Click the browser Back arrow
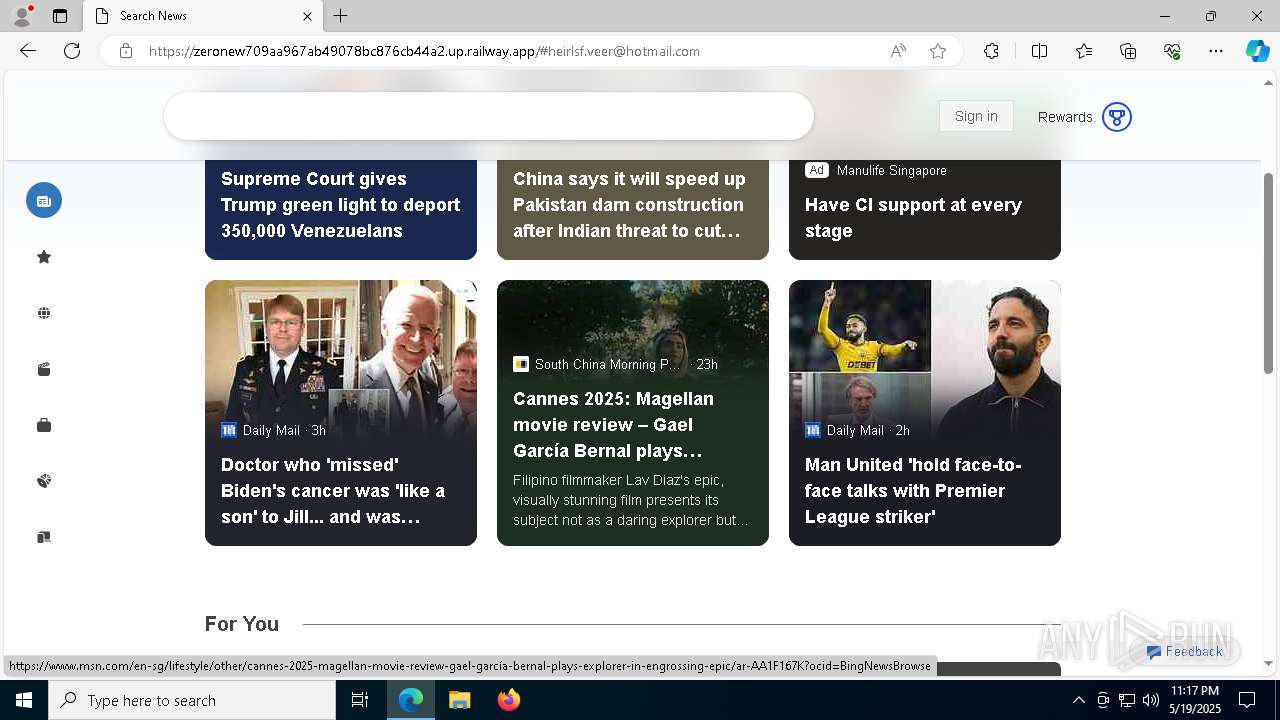The height and width of the screenshot is (720, 1280). click(x=28, y=51)
